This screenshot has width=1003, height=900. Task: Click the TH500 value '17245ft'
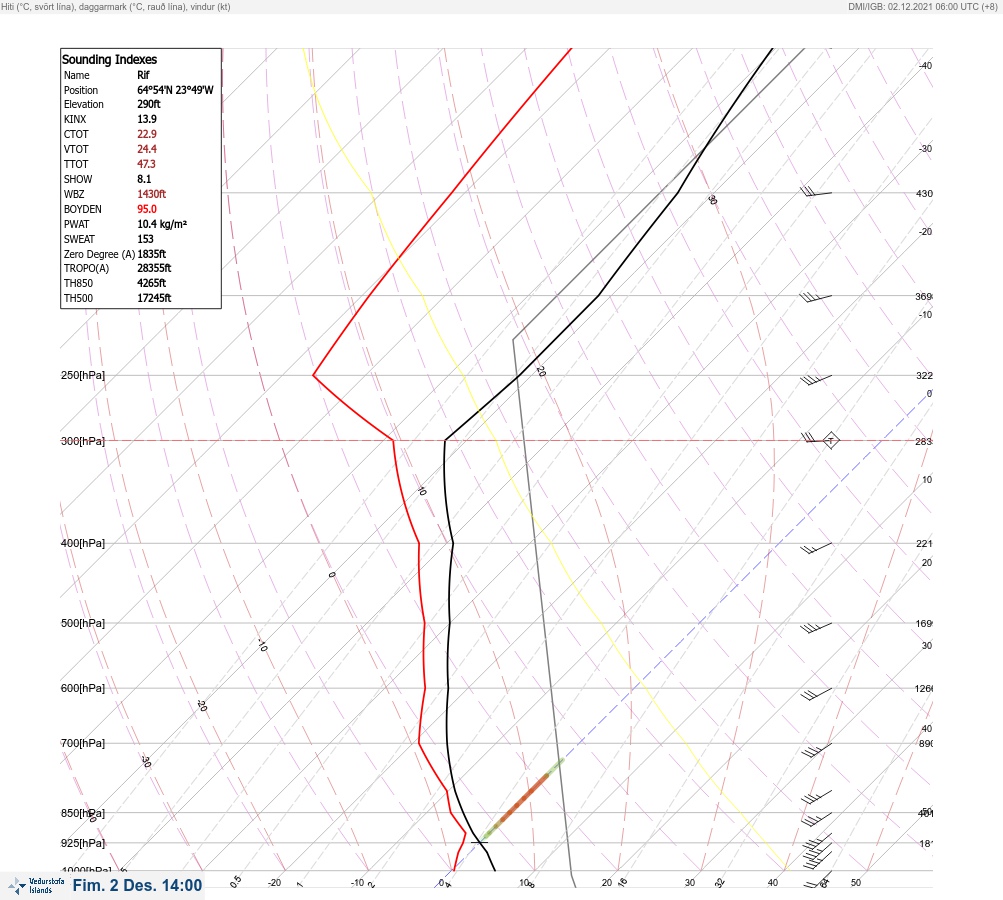(x=154, y=298)
